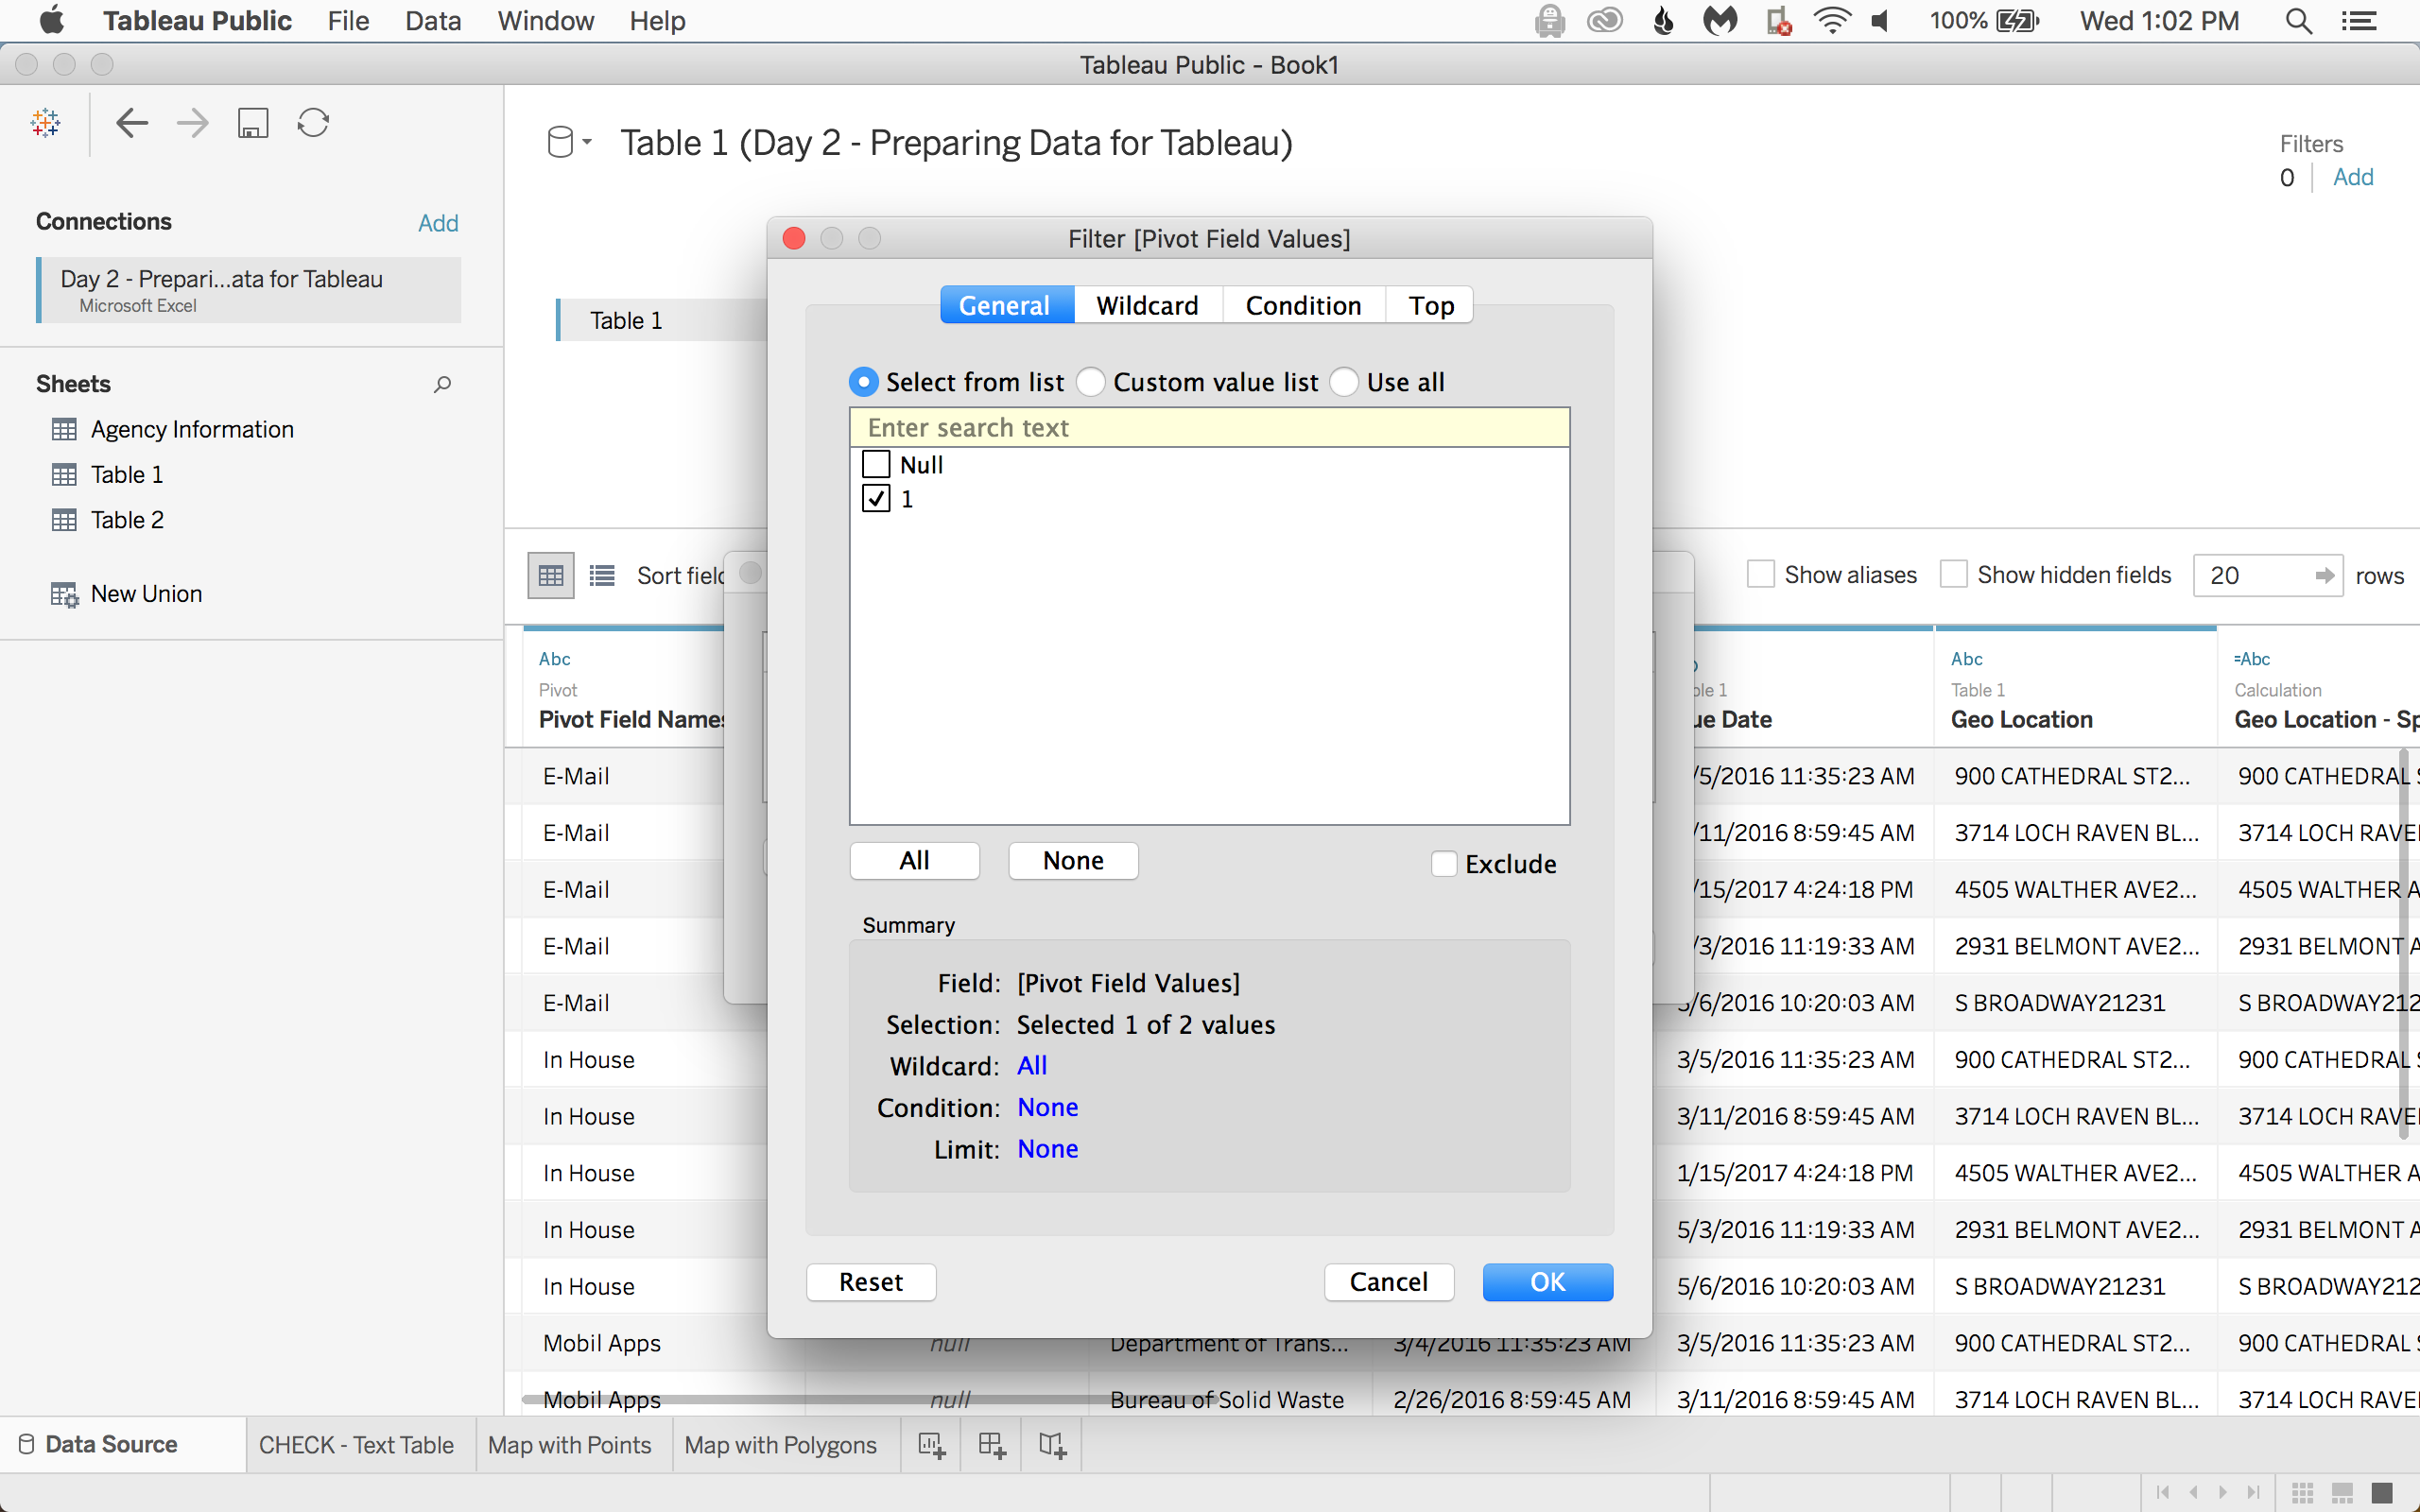Viewport: 2420px width, 1512px height.
Task: Add a new story
Action: tap(1052, 1445)
